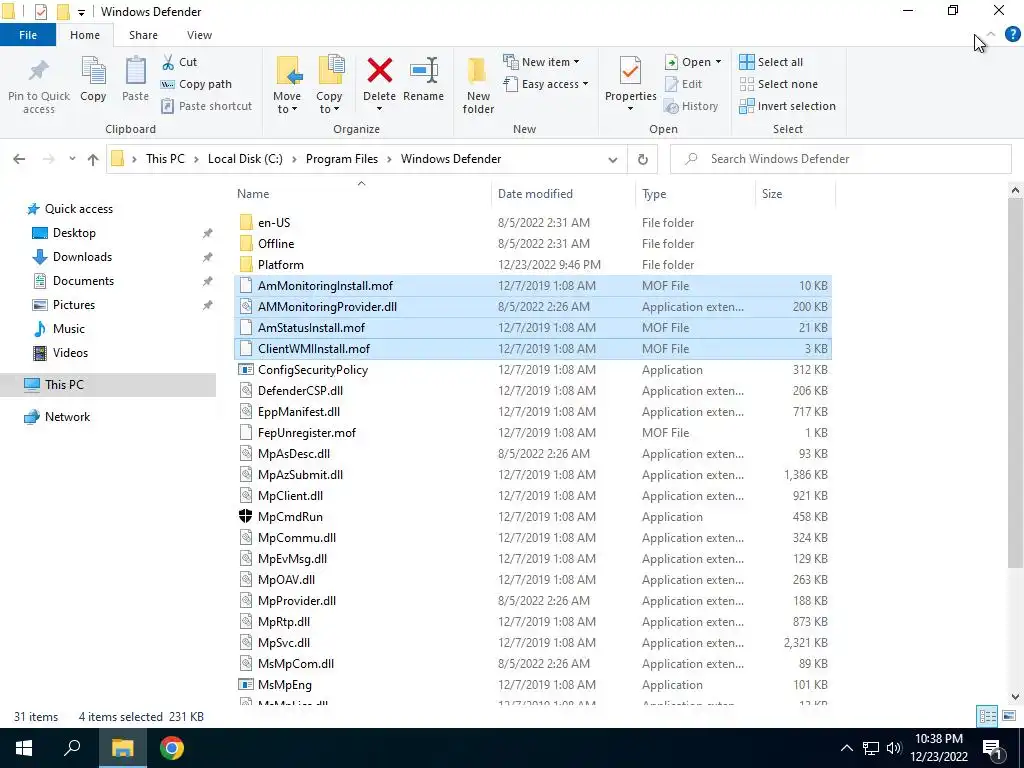Open address bar history dropdown
Screen dimensions: 1024x768
pos(613,159)
